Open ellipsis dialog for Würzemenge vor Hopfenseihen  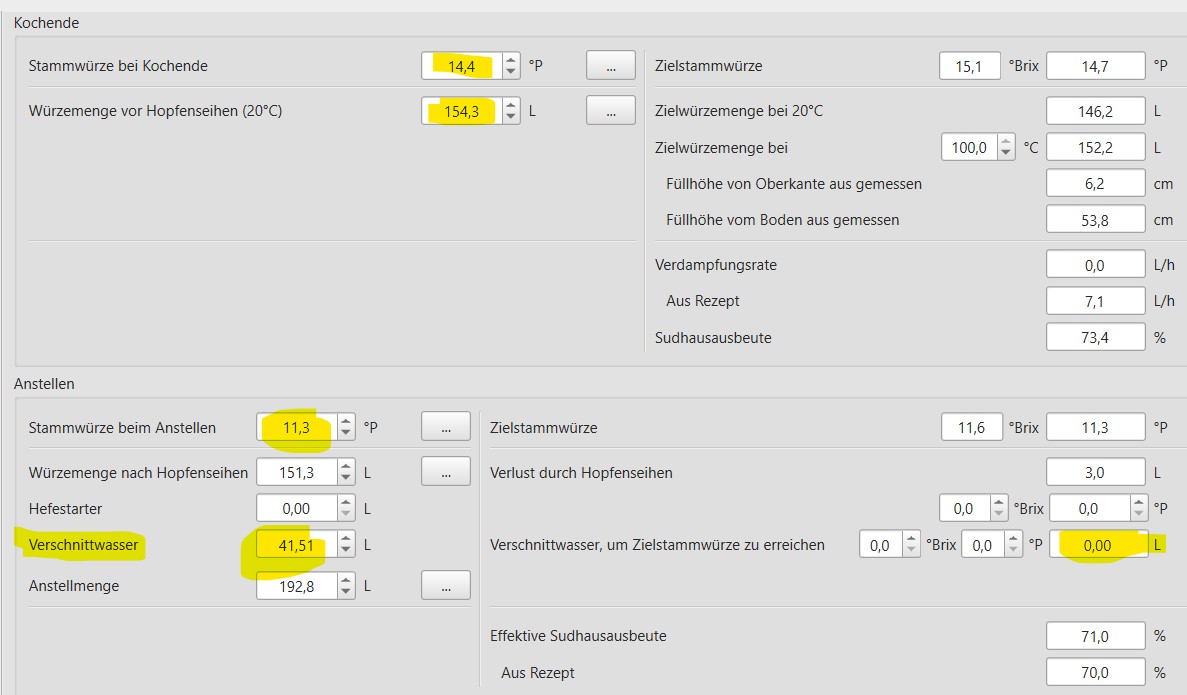pyautogui.click(x=610, y=110)
